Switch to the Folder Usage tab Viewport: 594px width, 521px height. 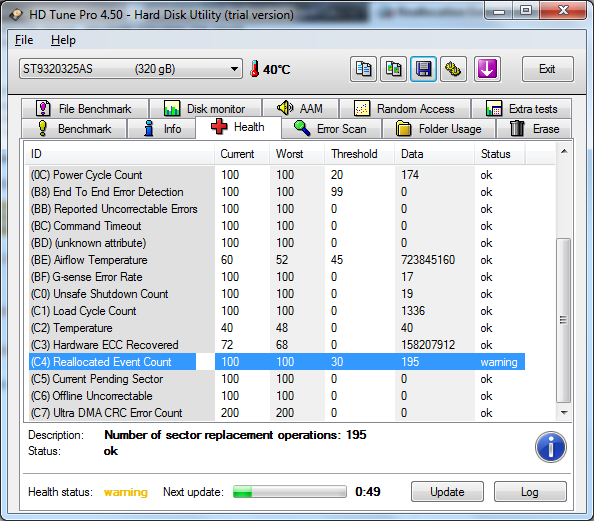(439, 129)
